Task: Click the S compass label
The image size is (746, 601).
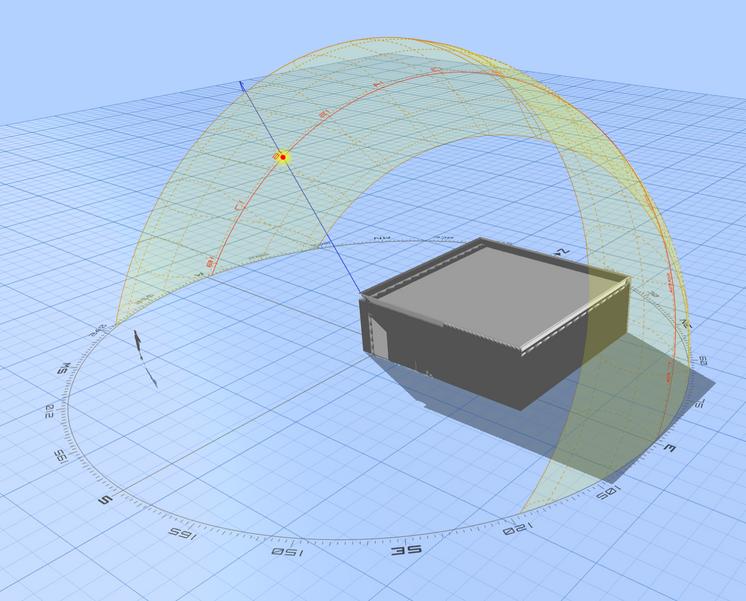Action: pyautogui.click(x=105, y=500)
